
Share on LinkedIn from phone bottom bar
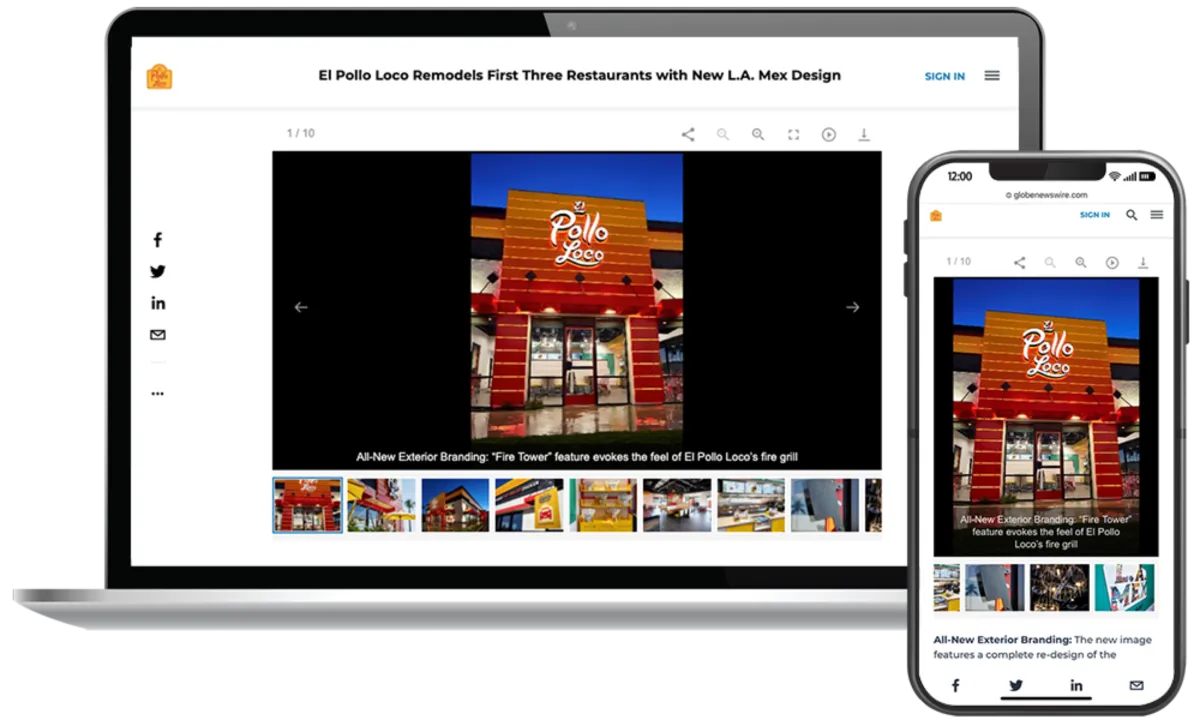click(1076, 685)
